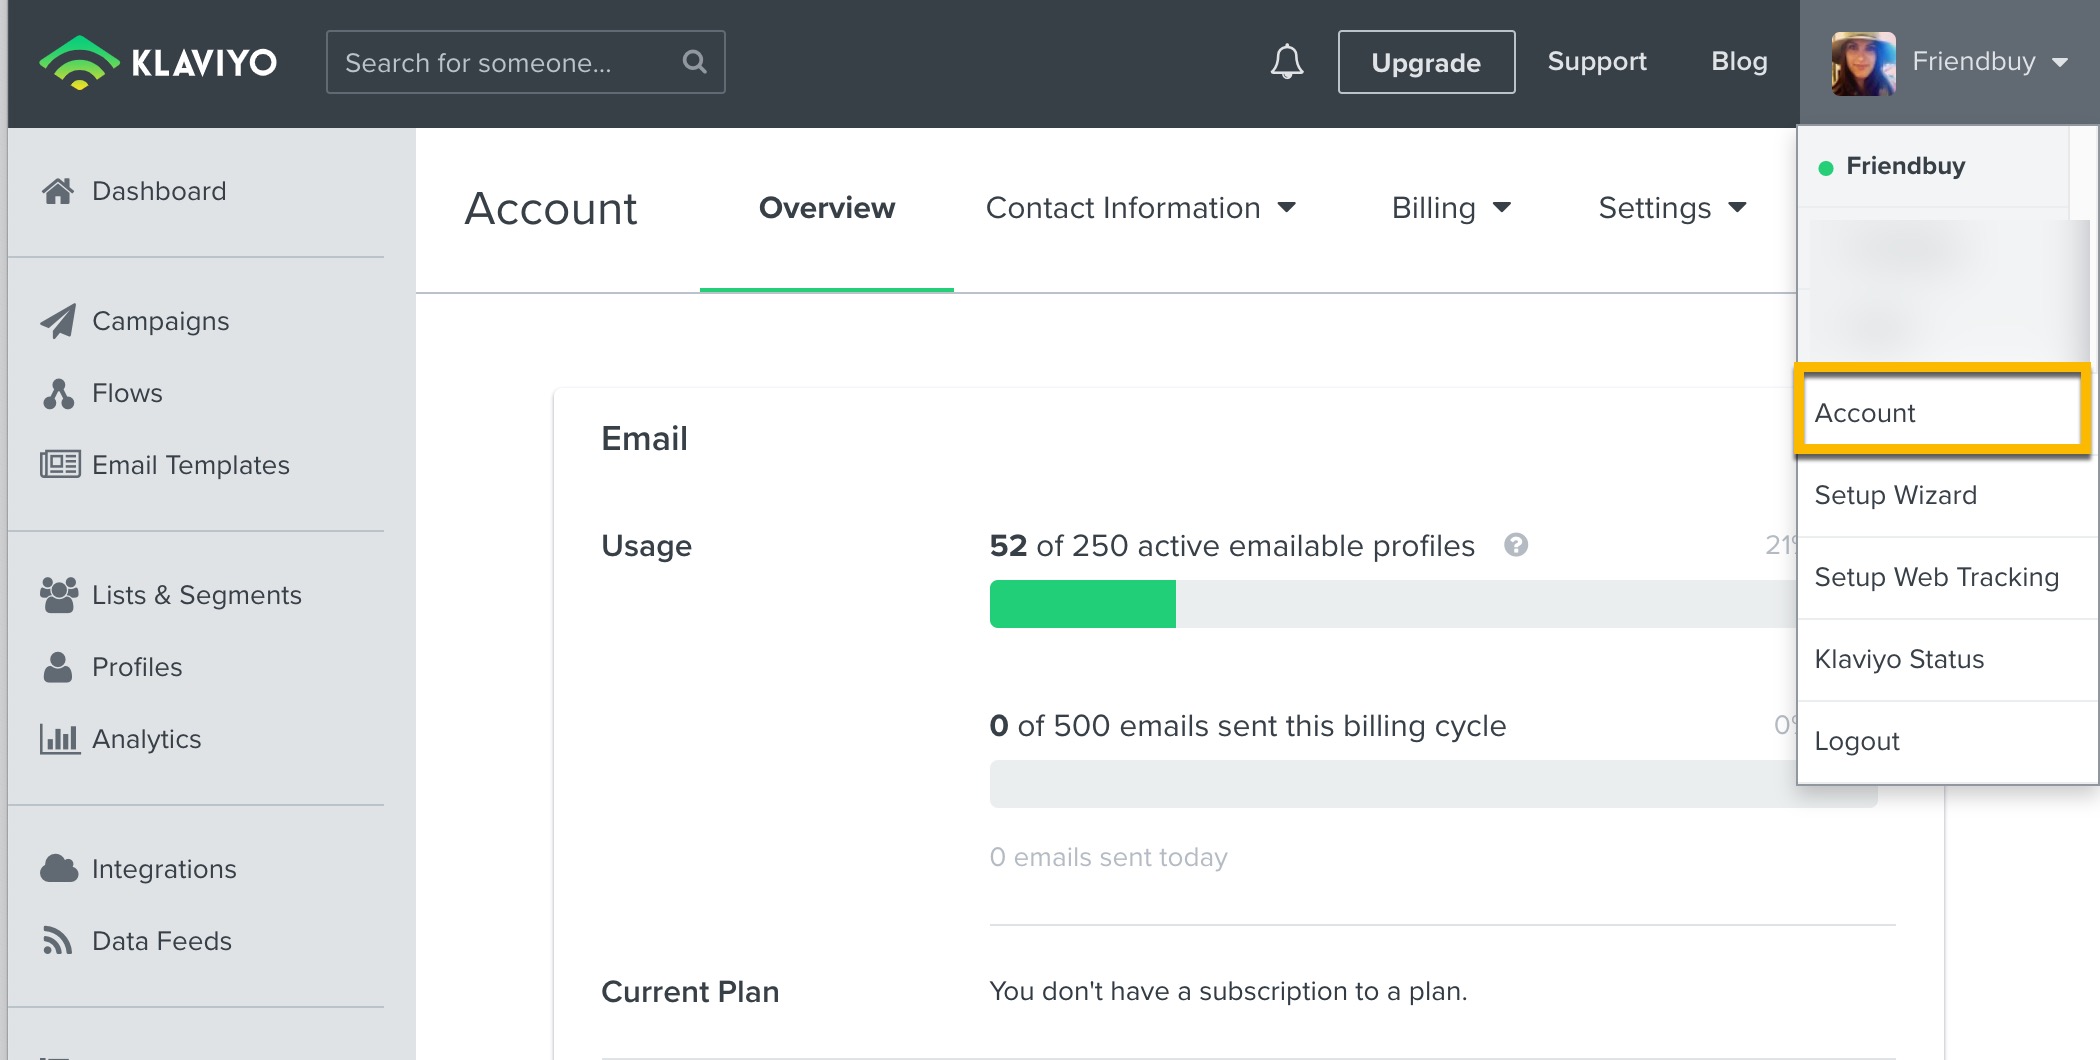
Task: Open Klaviyo Status menu item
Action: tap(1947, 659)
